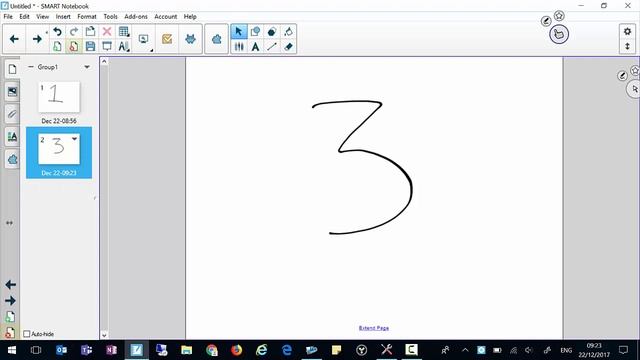Open add-ons puzzle piece in toolbar
Viewport: 640px width, 360px height.
(216, 39)
